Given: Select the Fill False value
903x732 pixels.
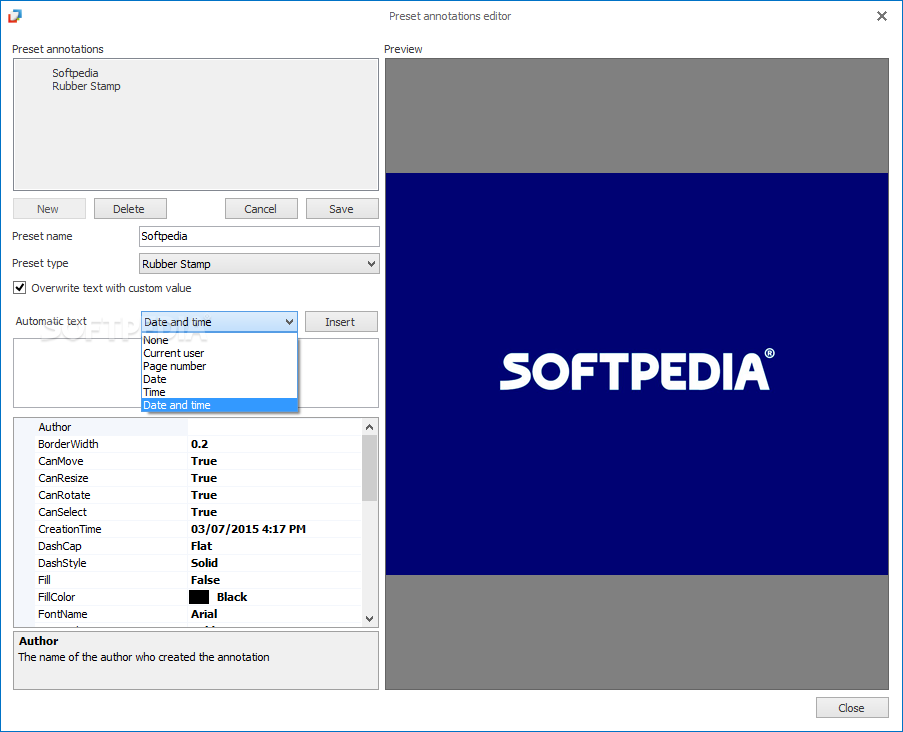Looking at the screenshot, I should coord(206,580).
